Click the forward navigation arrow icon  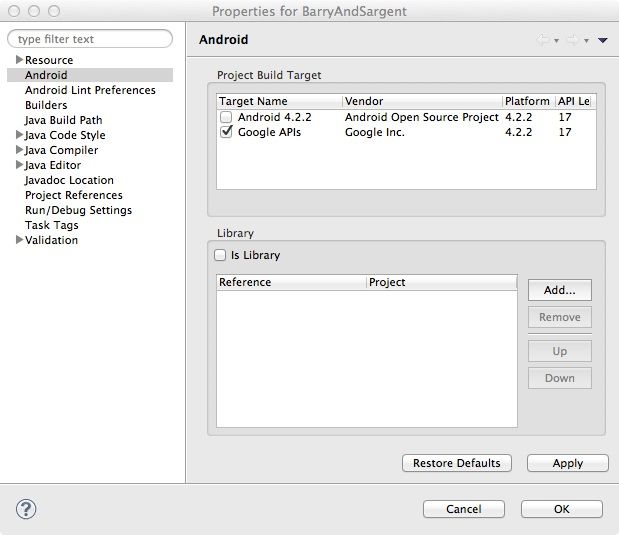pos(572,40)
